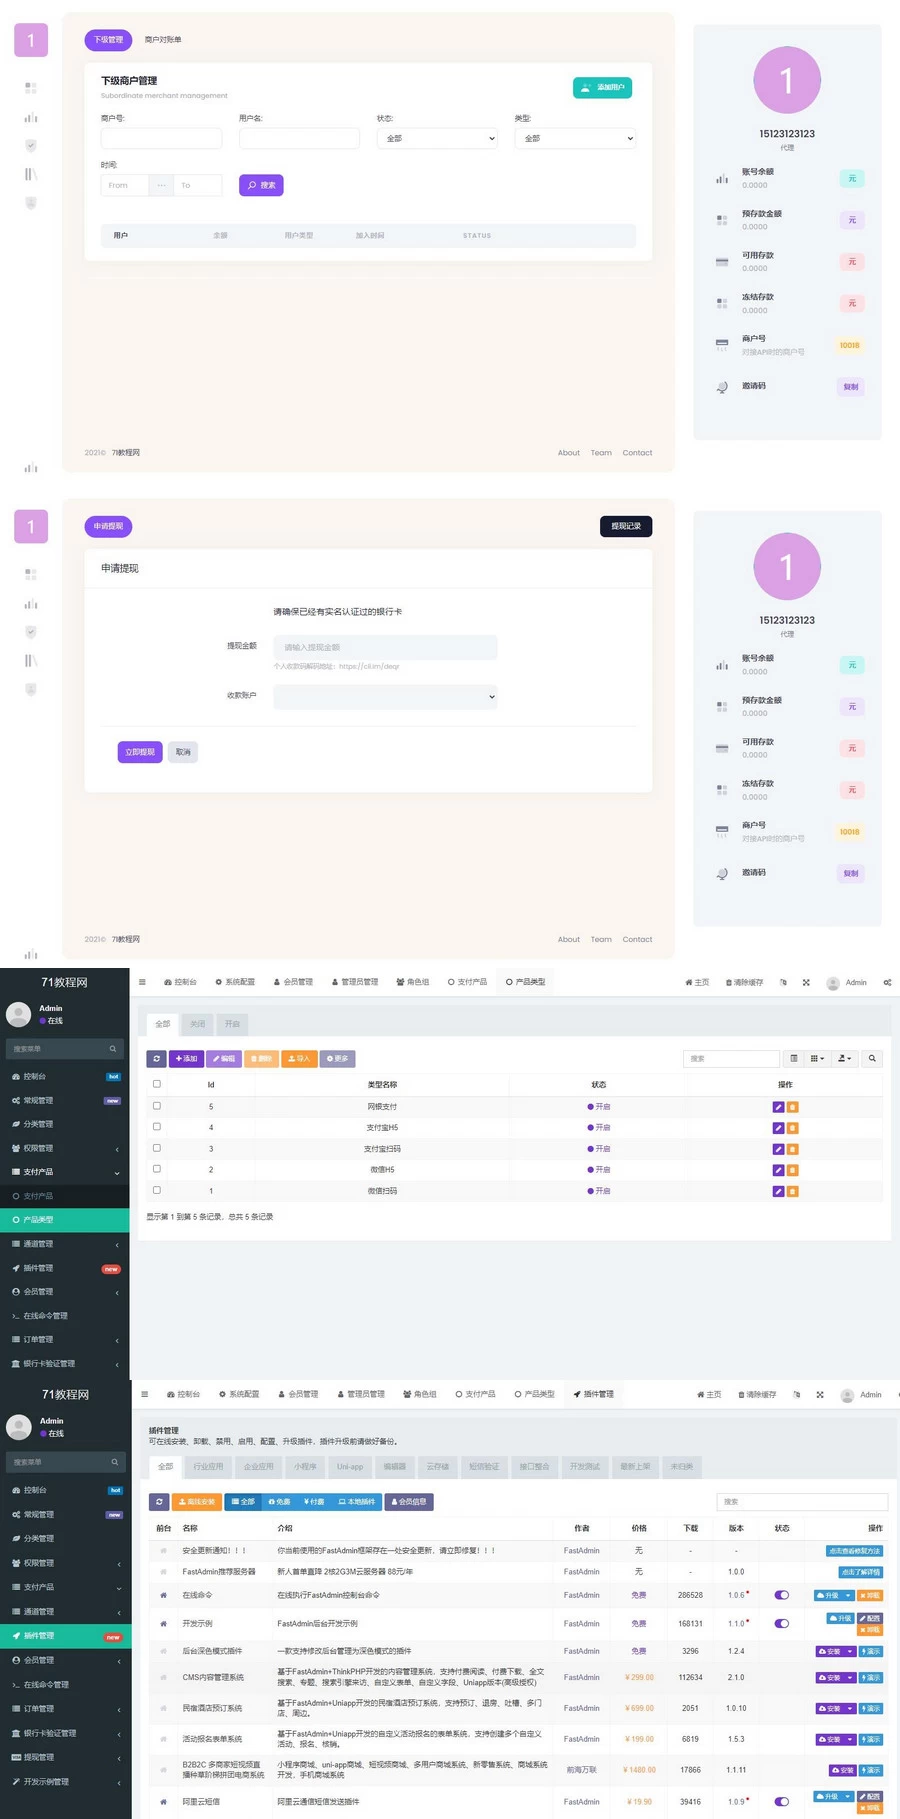This screenshot has width=900, height=1819.
Task: Click the 添加用户 button
Action: point(602,88)
